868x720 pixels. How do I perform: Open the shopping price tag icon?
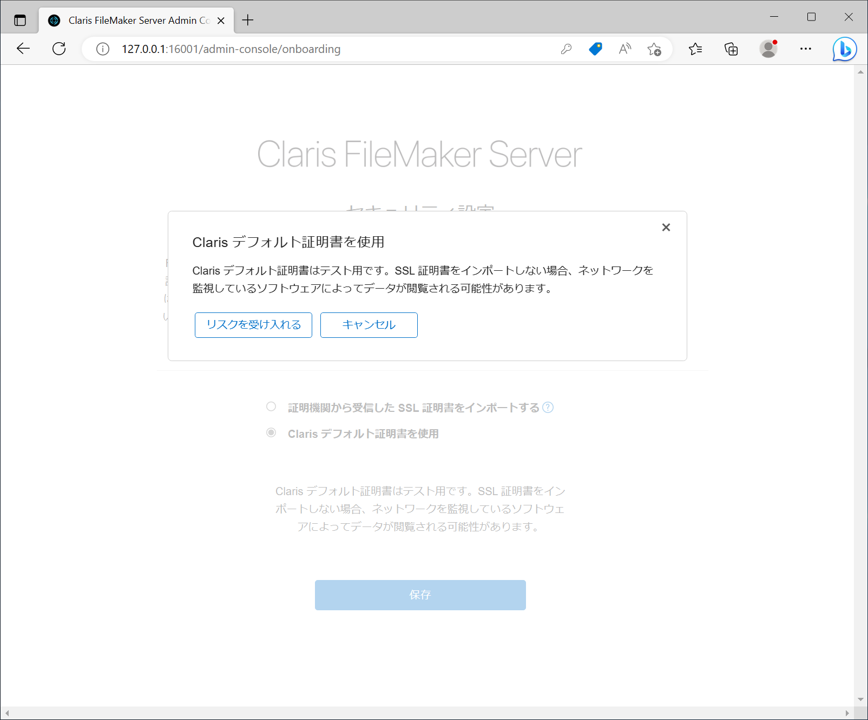coord(596,49)
